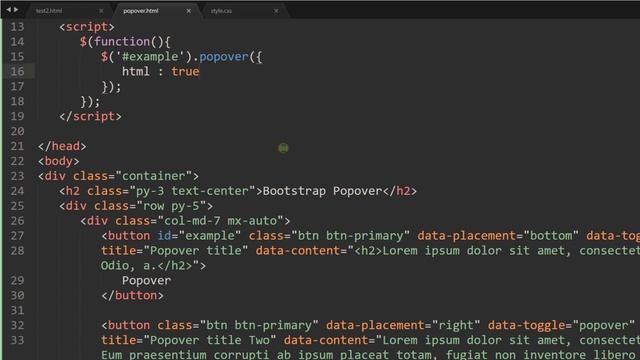
Task: Click data-placement="bottom" attribute
Action: pyautogui.click(x=498, y=236)
